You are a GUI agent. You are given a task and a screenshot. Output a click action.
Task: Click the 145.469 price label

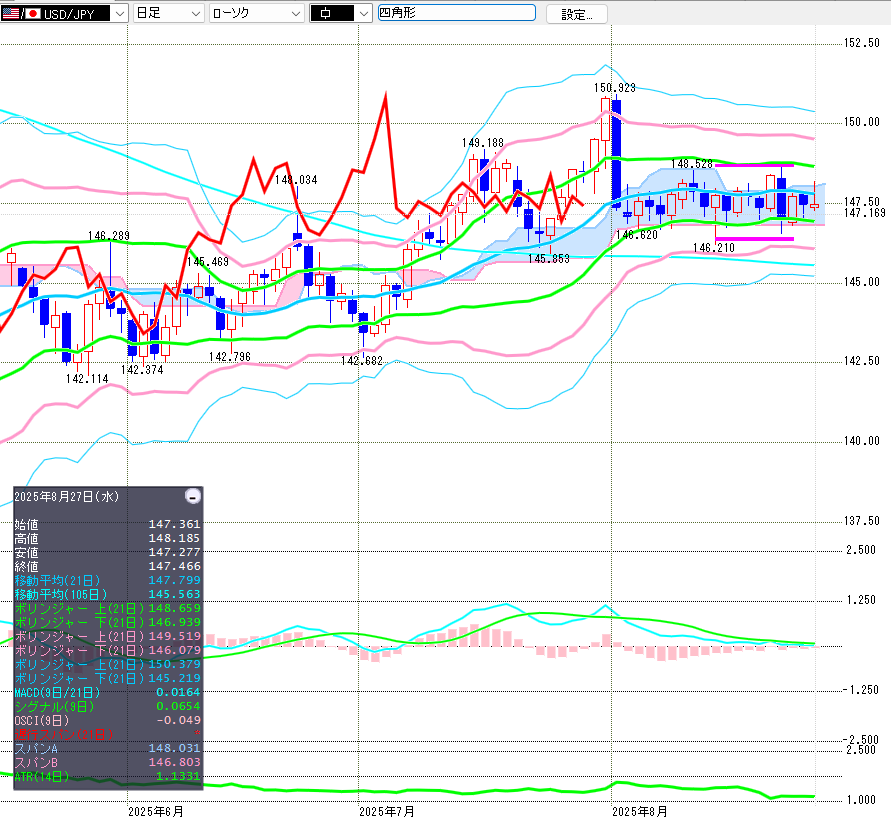pos(208,261)
